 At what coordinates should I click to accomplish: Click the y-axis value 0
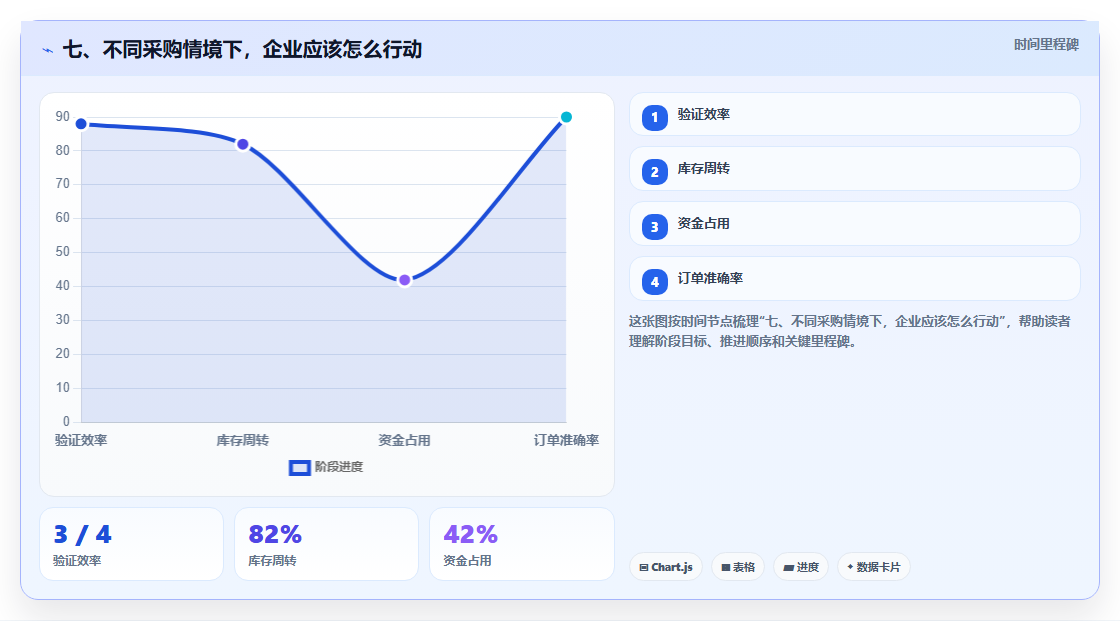pos(66,422)
